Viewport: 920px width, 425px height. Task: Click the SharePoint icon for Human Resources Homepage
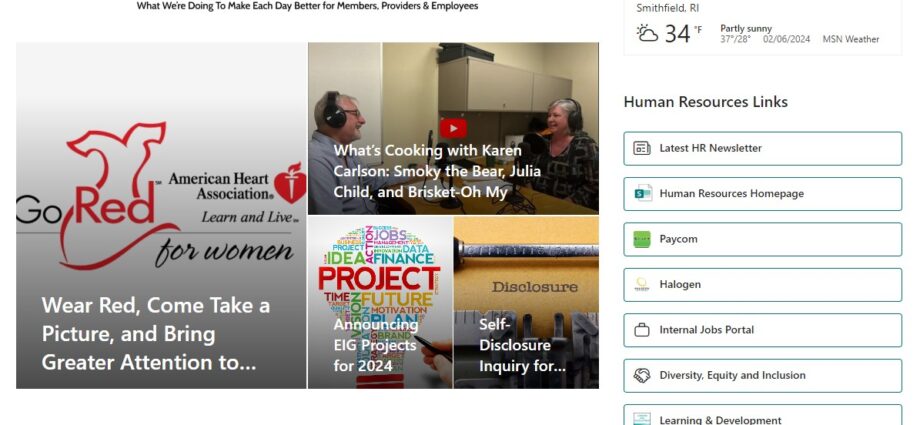coord(642,193)
